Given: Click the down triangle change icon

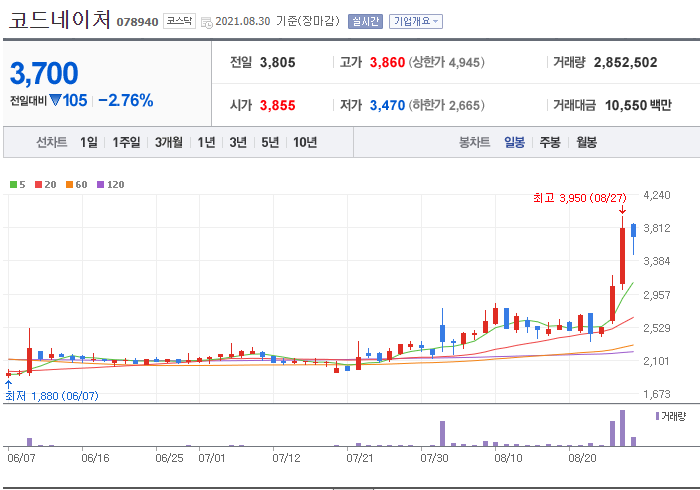Looking at the screenshot, I should tap(55, 100).
